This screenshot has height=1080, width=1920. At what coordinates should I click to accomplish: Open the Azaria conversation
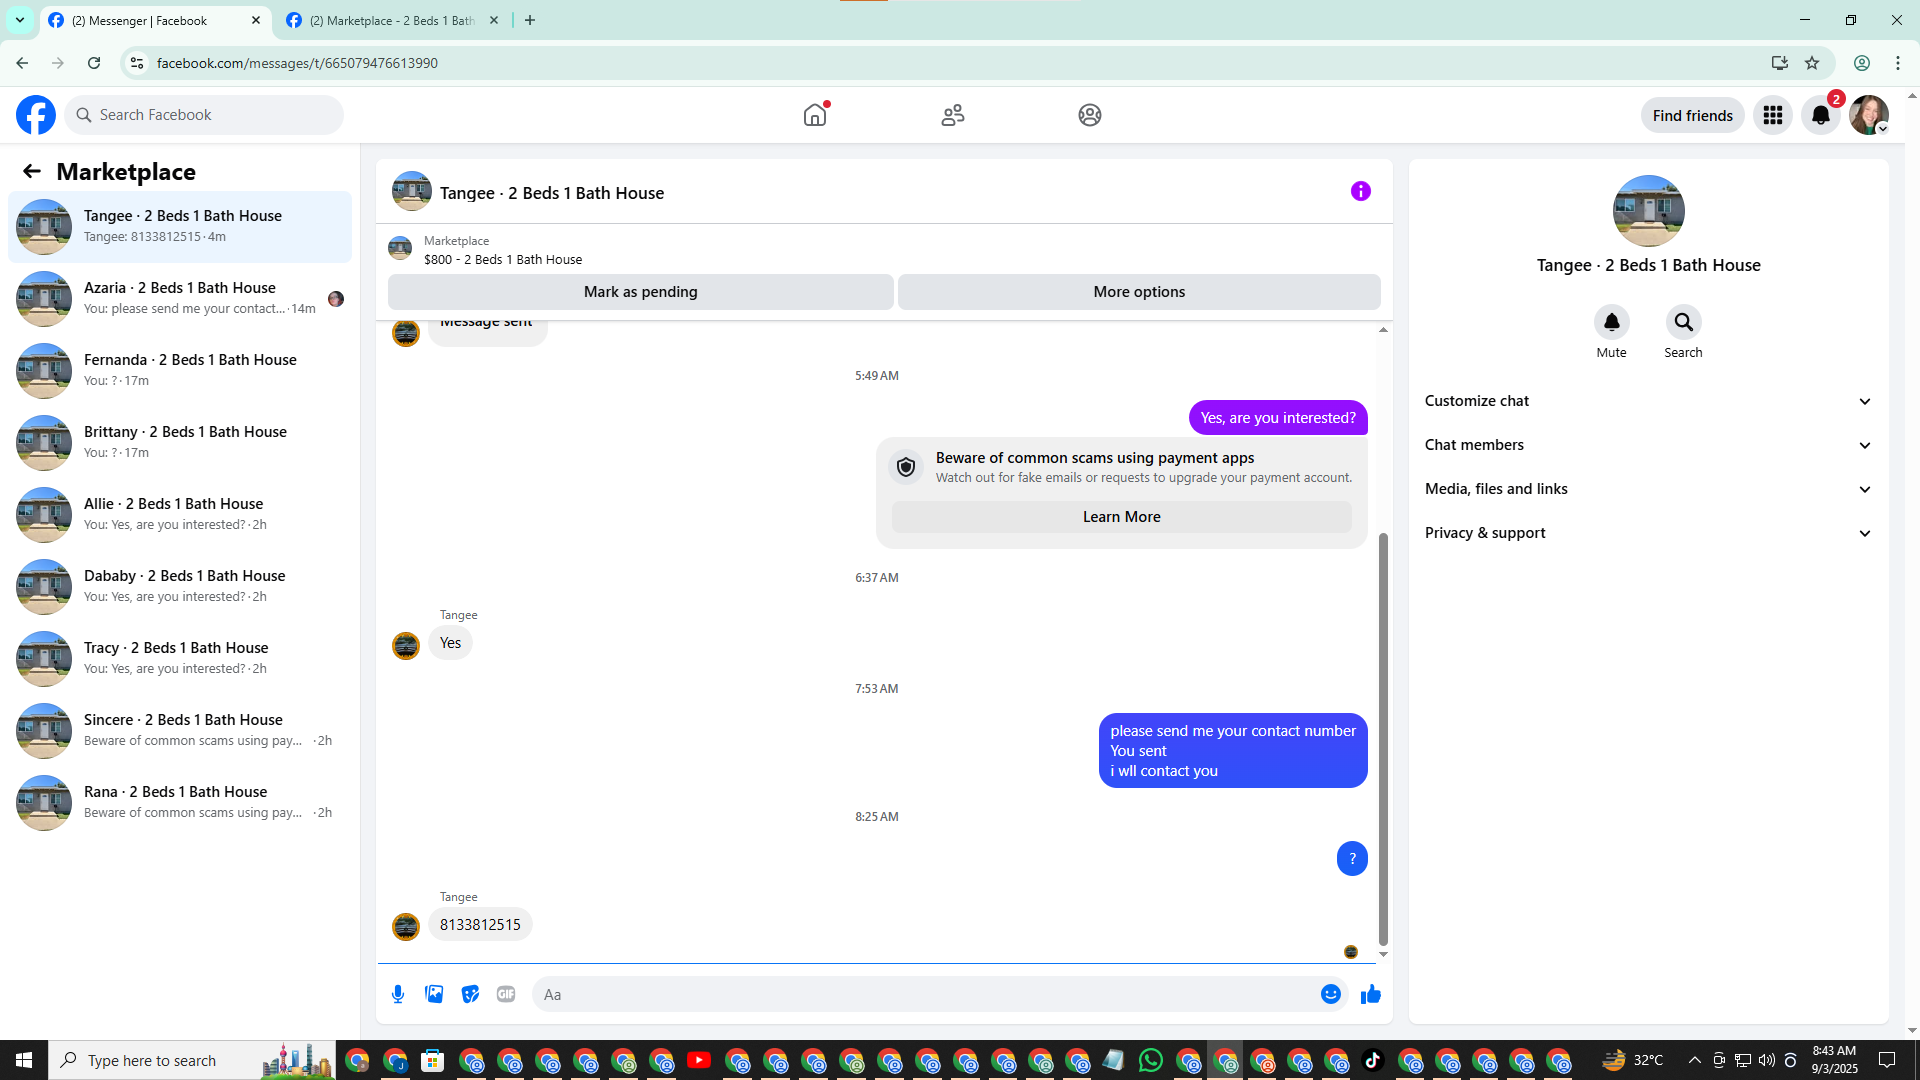[x=180, y=298]
